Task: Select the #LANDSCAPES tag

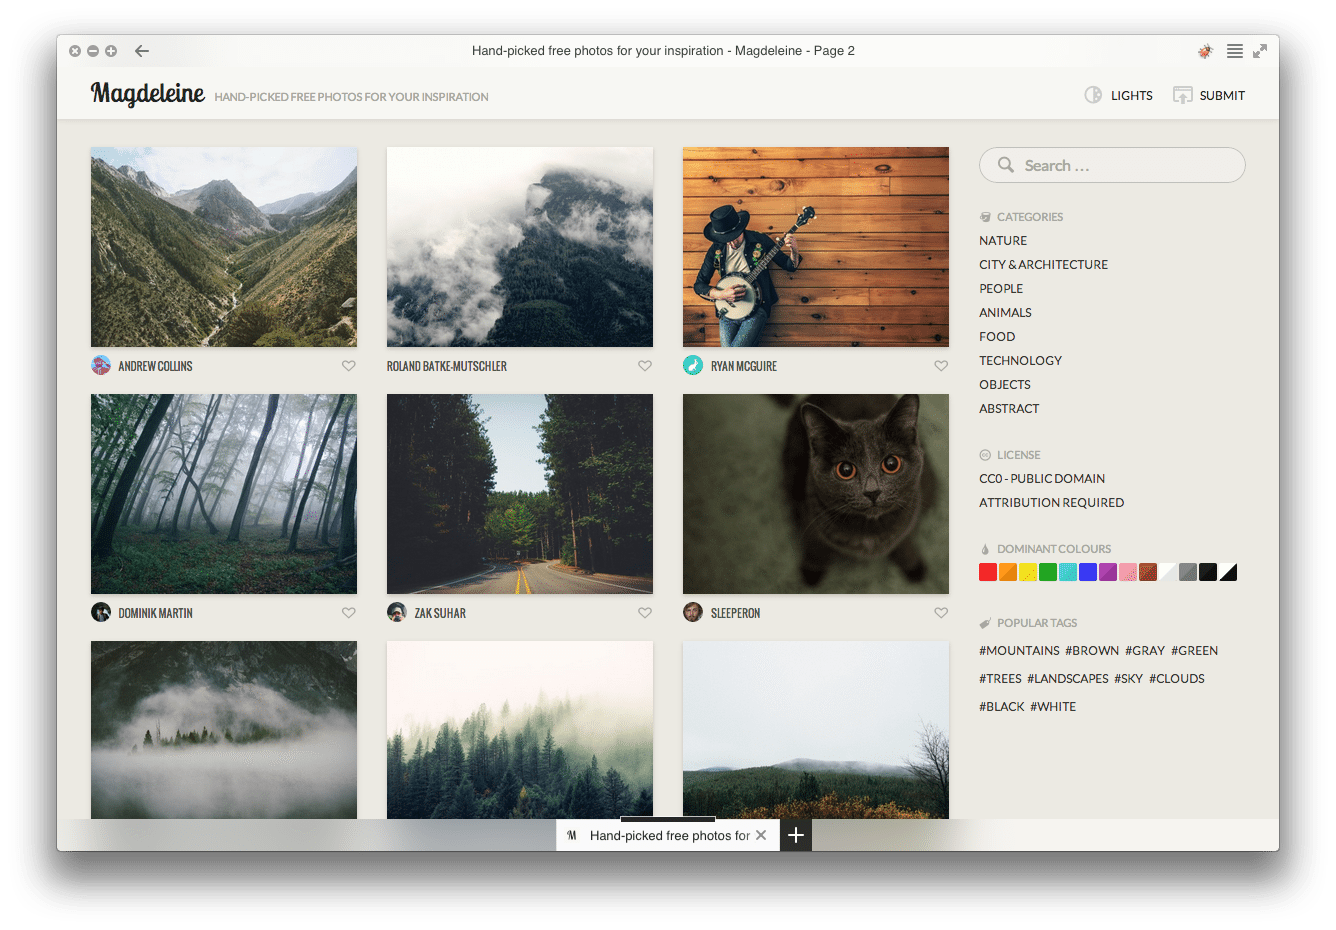Action: 1068,679
